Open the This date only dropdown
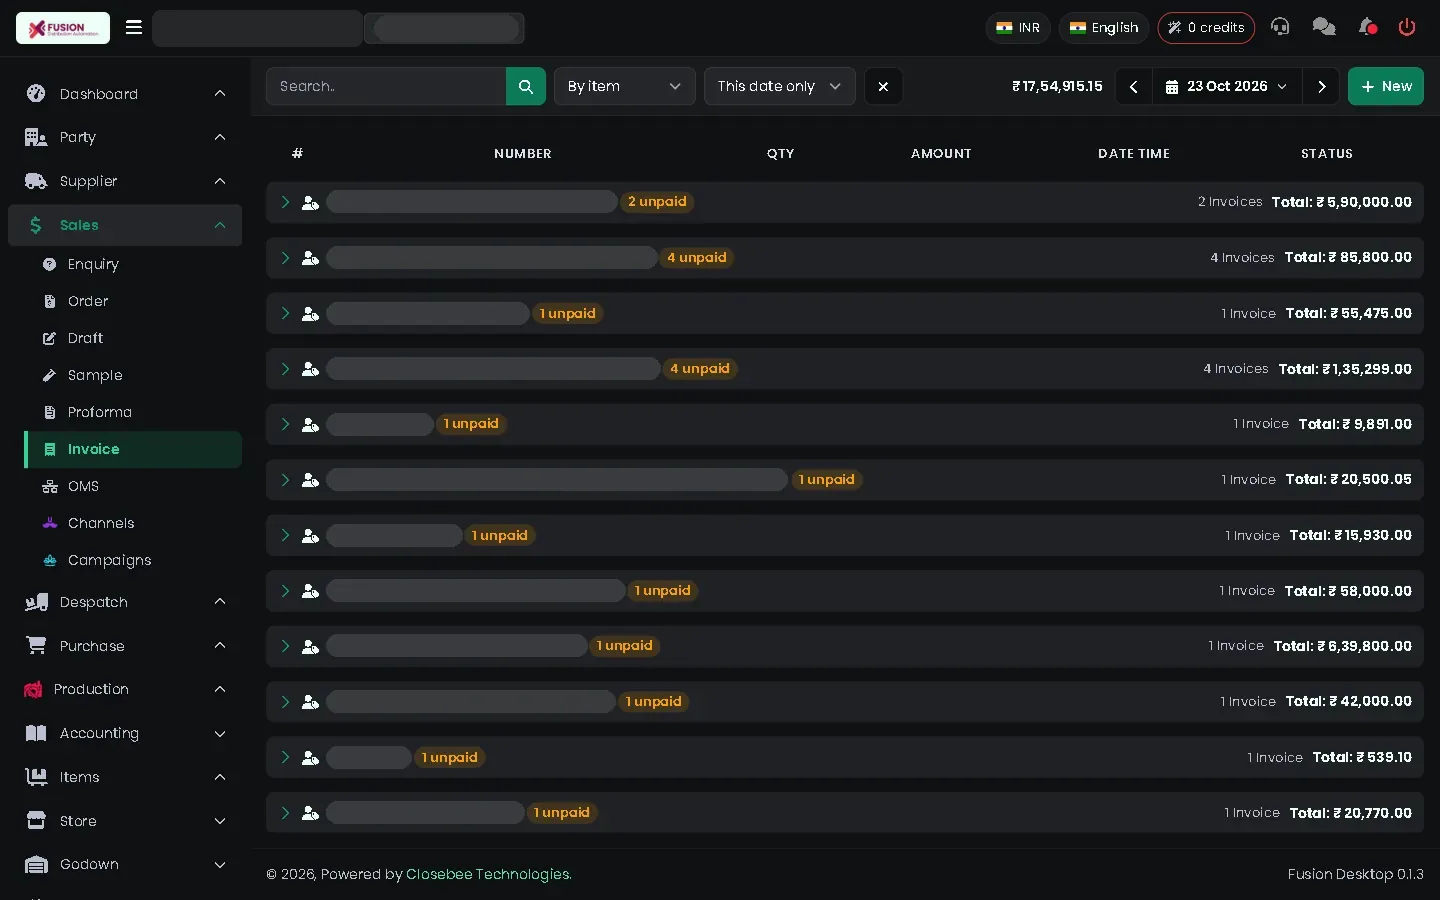1440x900 pixels. pyautogui.click(x=779, y=86)
